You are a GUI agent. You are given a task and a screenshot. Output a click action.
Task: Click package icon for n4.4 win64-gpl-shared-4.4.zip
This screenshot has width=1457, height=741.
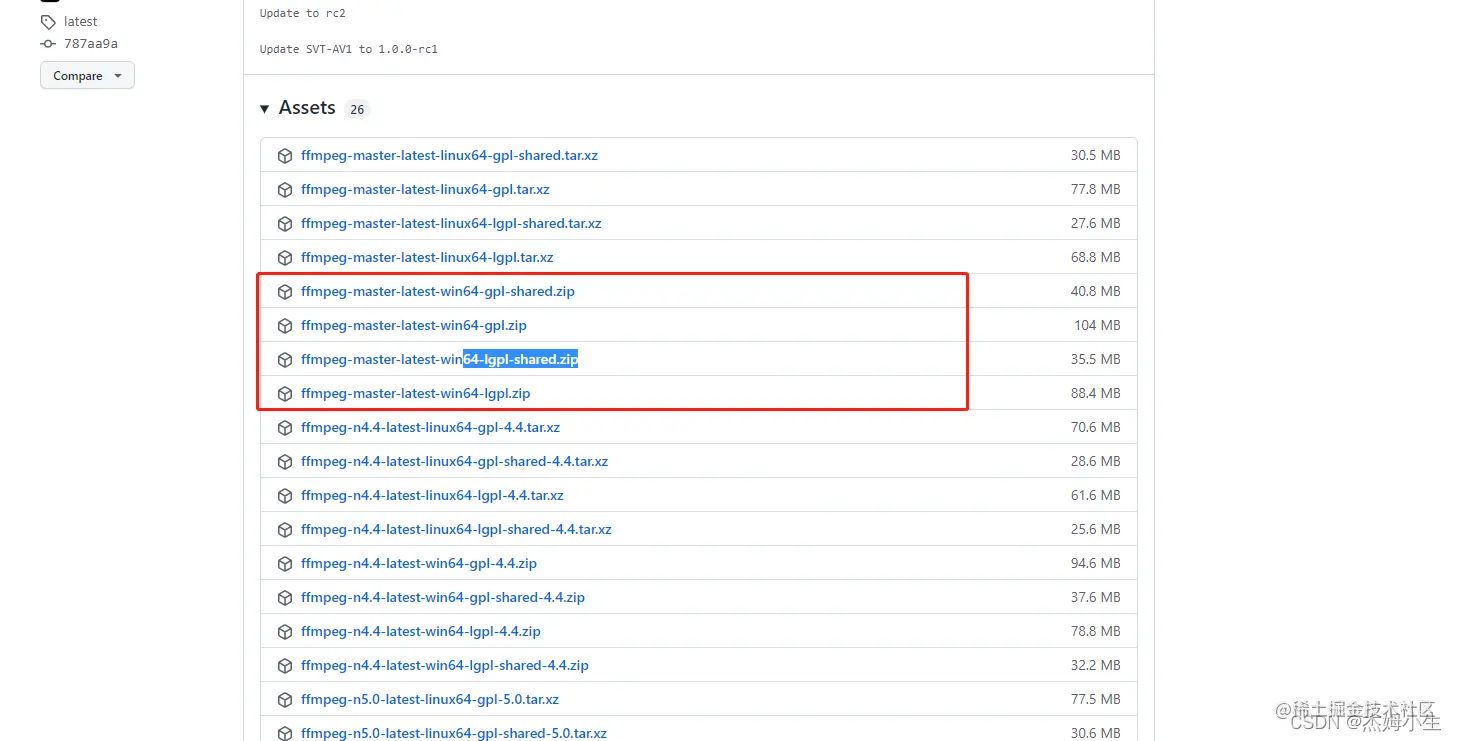[x=285, y=598]
